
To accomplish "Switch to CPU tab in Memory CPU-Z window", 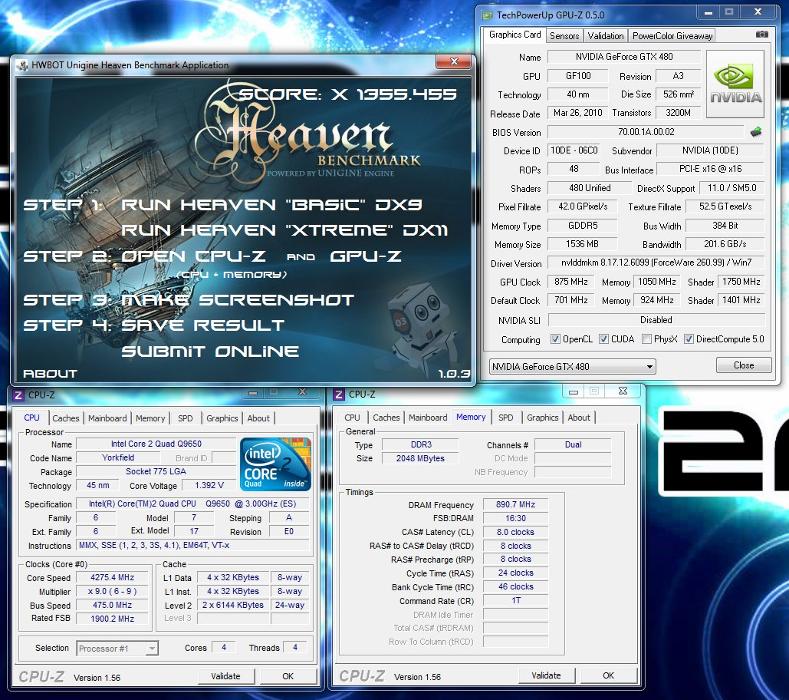I will pos(352,418).
